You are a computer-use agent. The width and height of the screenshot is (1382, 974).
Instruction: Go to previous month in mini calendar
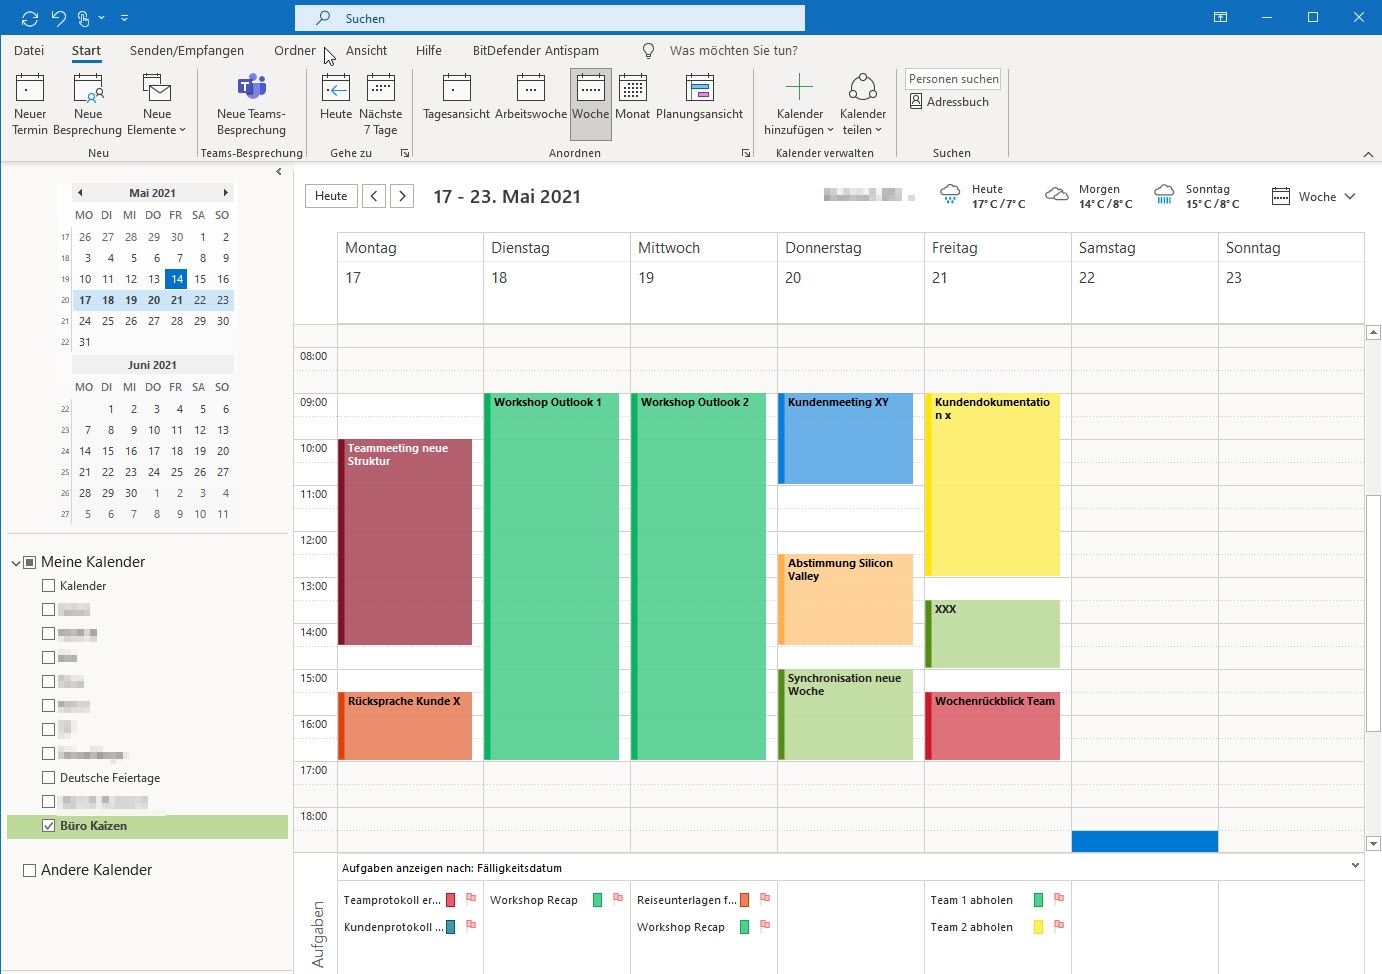point(80,193)
